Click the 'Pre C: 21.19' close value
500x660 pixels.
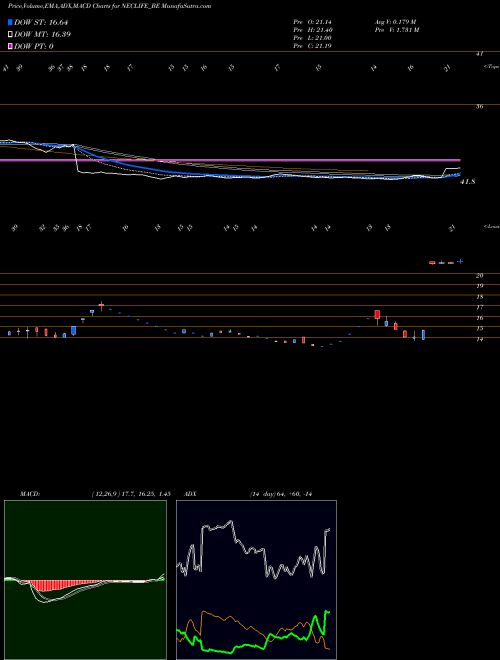[312, 46]
